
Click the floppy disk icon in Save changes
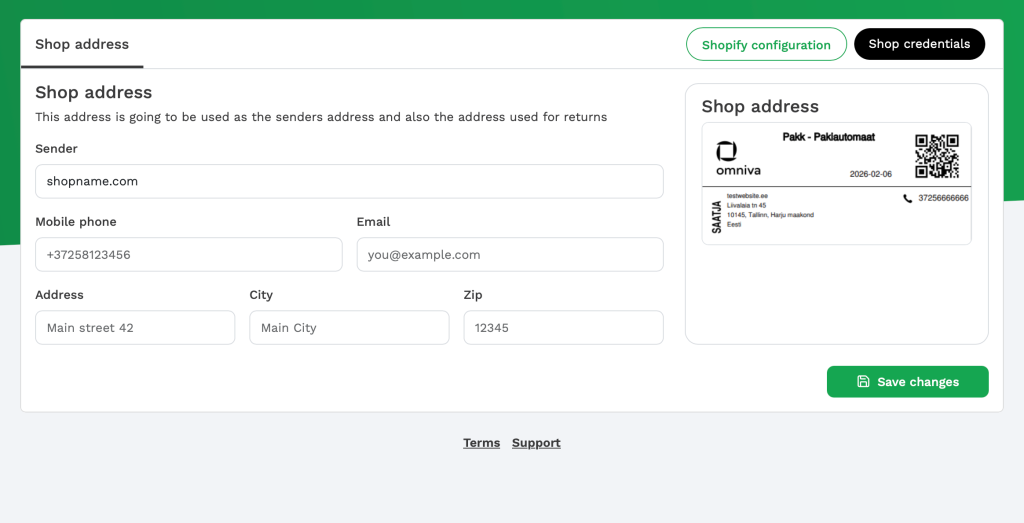(863, 382)
